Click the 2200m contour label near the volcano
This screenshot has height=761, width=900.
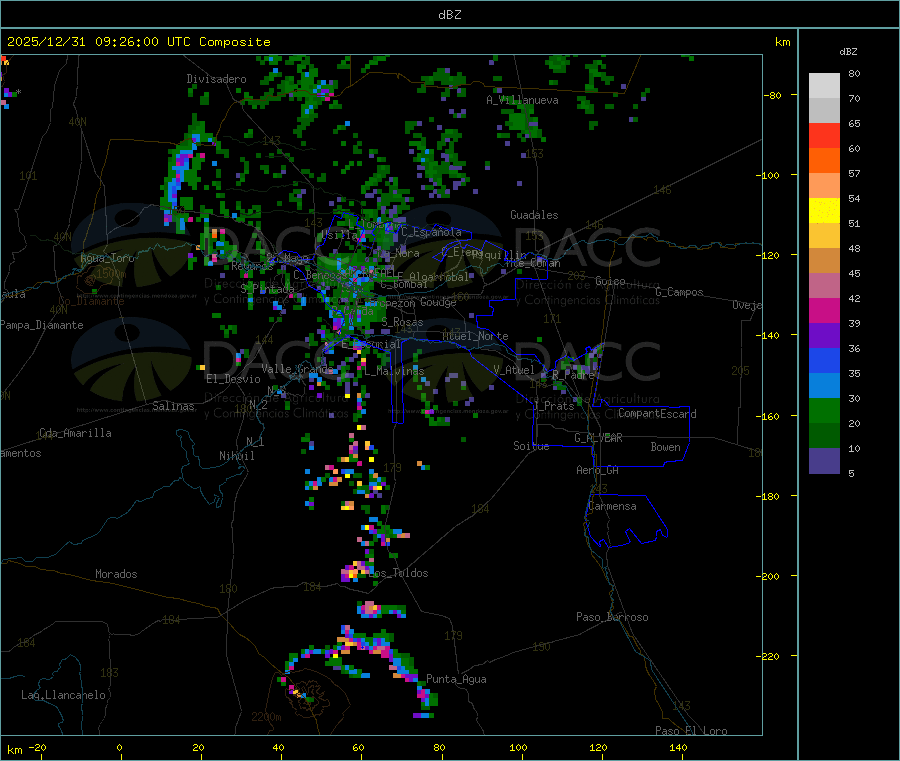pyautogui.click(x=266, y=717)
